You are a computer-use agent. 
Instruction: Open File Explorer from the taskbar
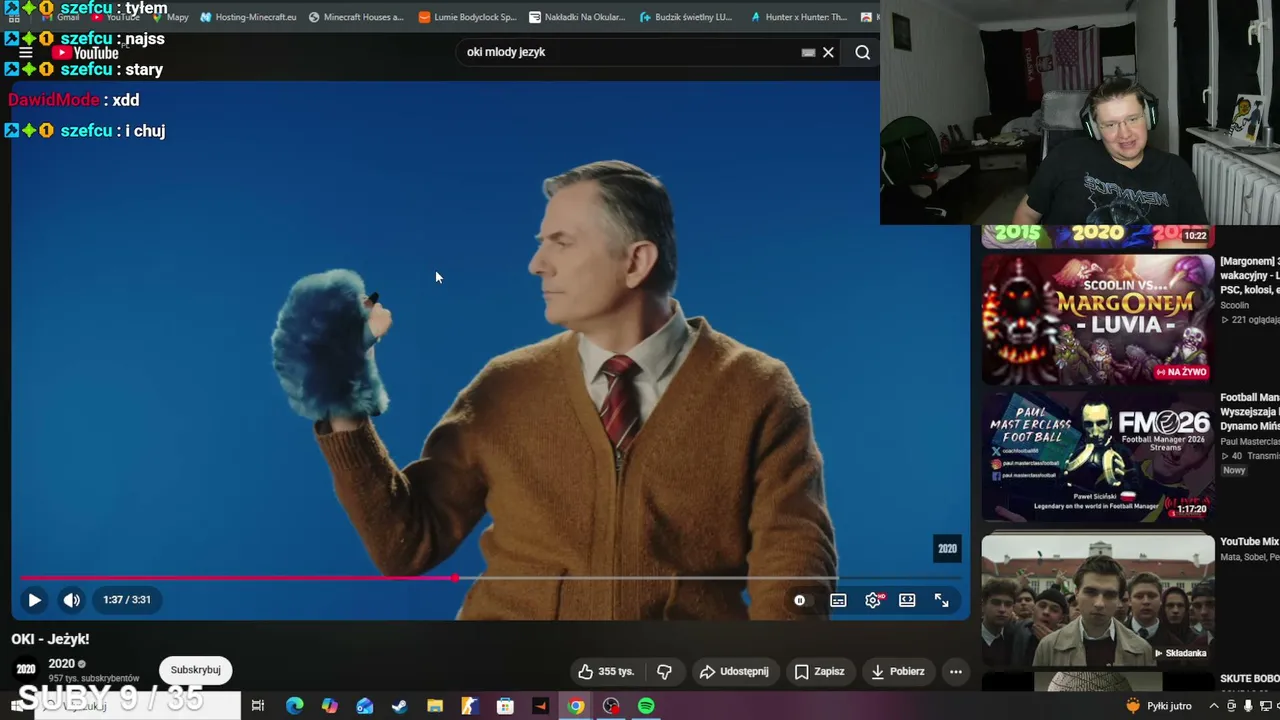pos(434,706)
